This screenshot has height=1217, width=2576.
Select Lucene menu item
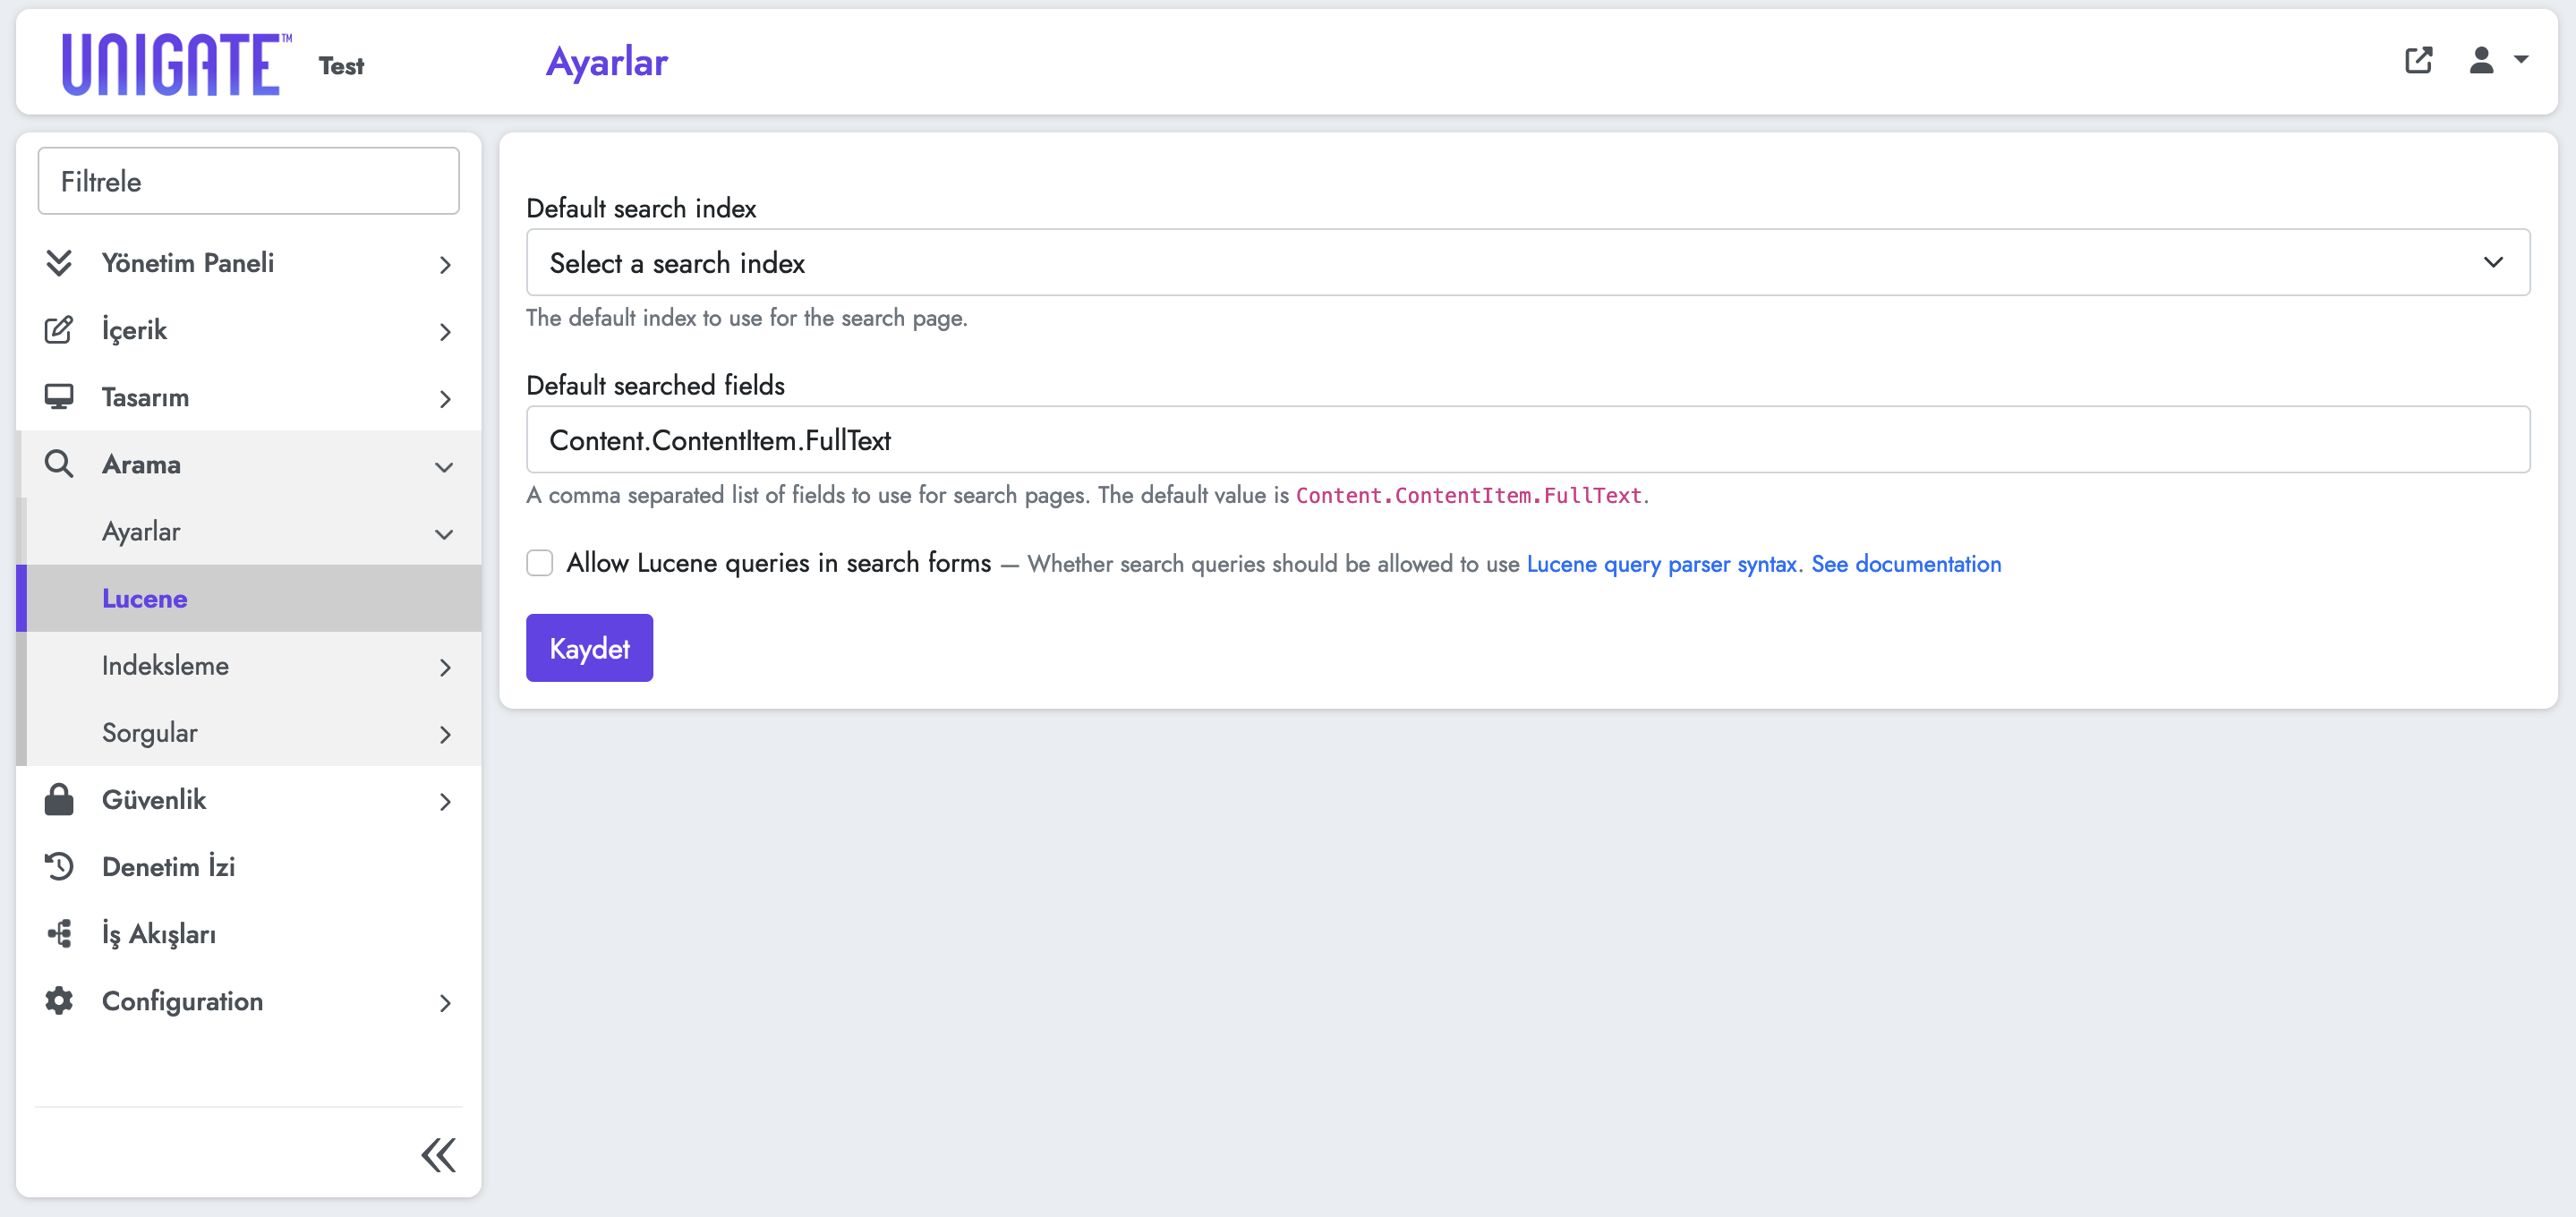[x=250, y=598]
